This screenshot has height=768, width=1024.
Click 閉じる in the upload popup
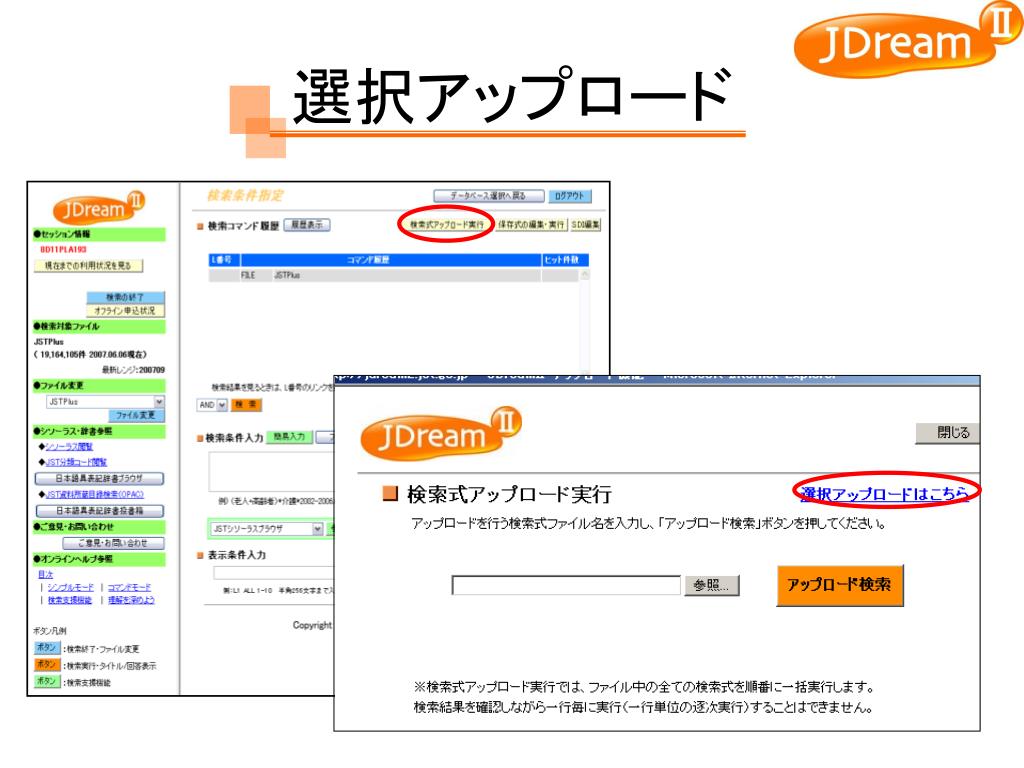pos(950,433)
